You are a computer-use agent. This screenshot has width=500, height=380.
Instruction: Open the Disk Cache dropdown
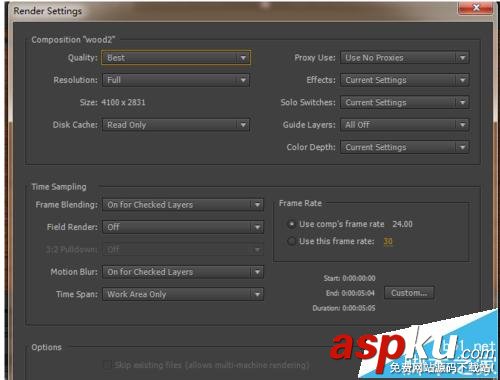click(176, 125)
